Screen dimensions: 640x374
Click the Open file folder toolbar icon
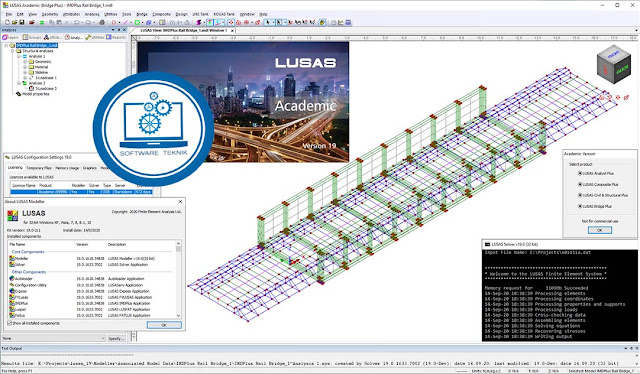point(15,22)
